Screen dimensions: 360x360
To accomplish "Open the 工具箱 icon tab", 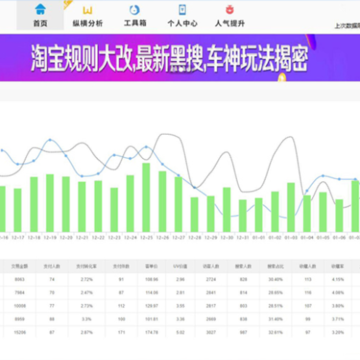I will pyautogui.click(x=135, y=15).
